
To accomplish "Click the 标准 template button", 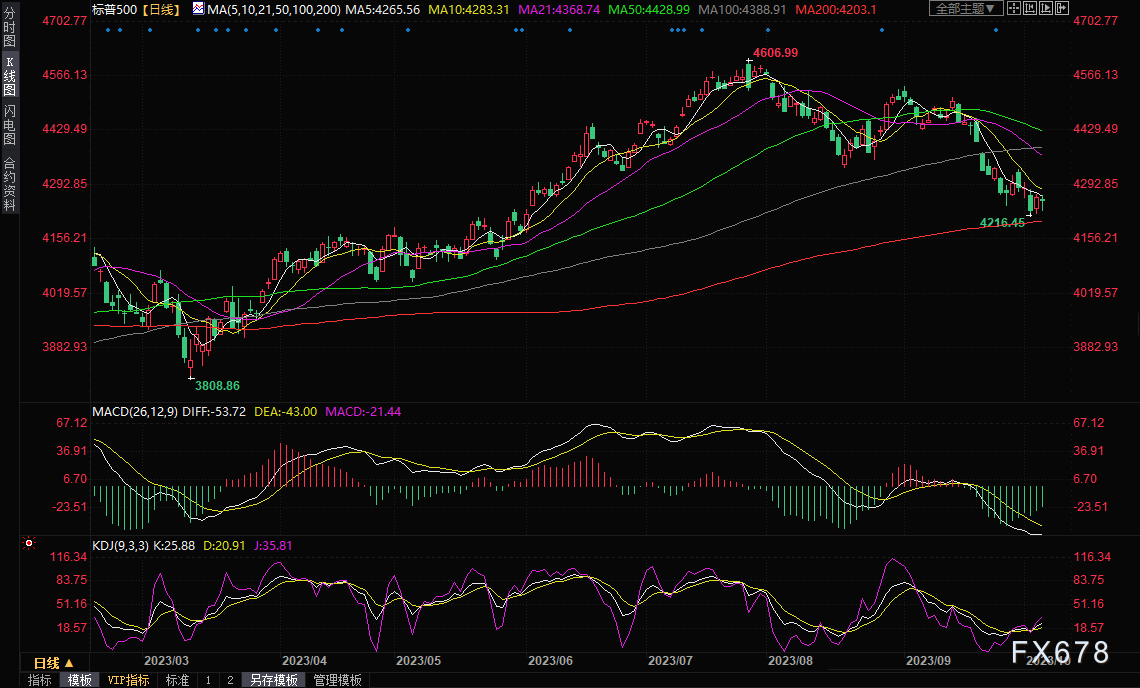I will click(x=177, y=680).
